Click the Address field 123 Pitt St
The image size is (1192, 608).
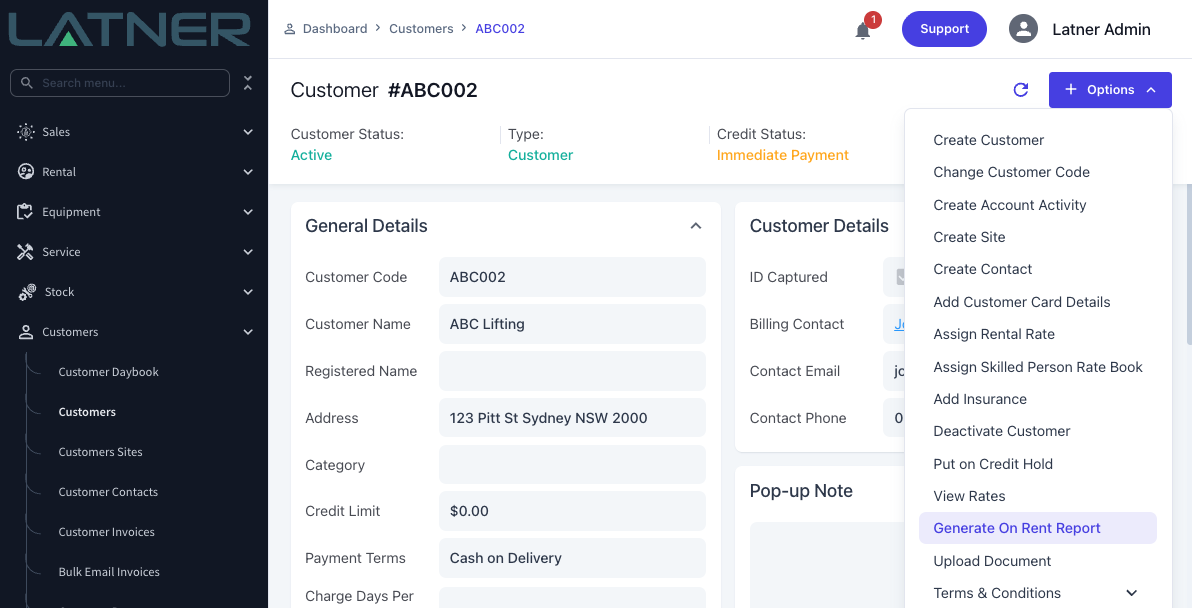(x=572, y=418)
